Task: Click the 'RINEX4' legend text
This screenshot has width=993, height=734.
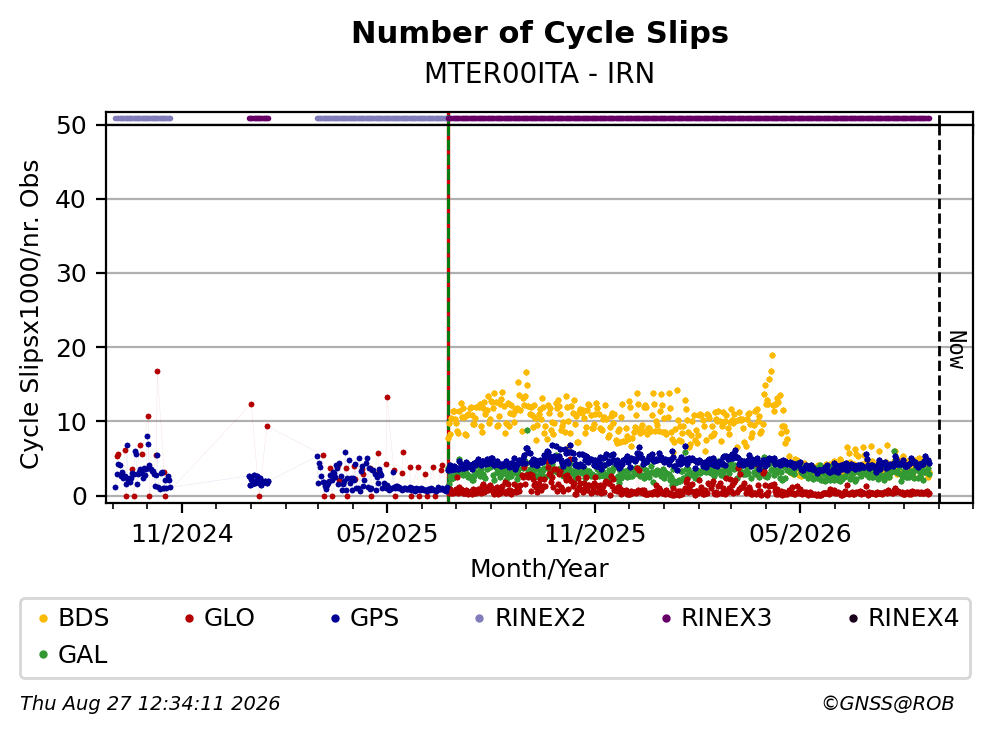Action: 913,618
